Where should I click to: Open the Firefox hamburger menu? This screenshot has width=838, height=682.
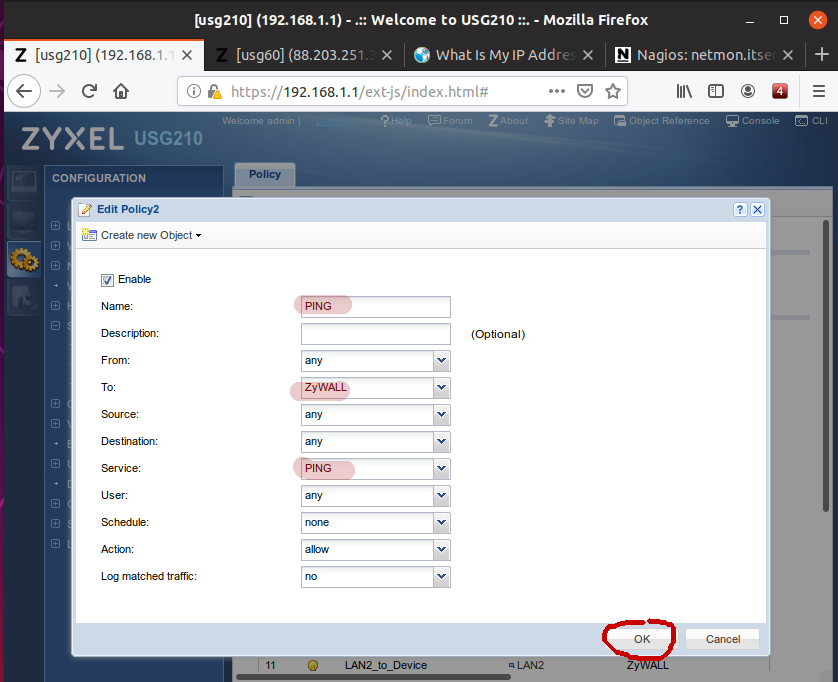coord(819,91)
